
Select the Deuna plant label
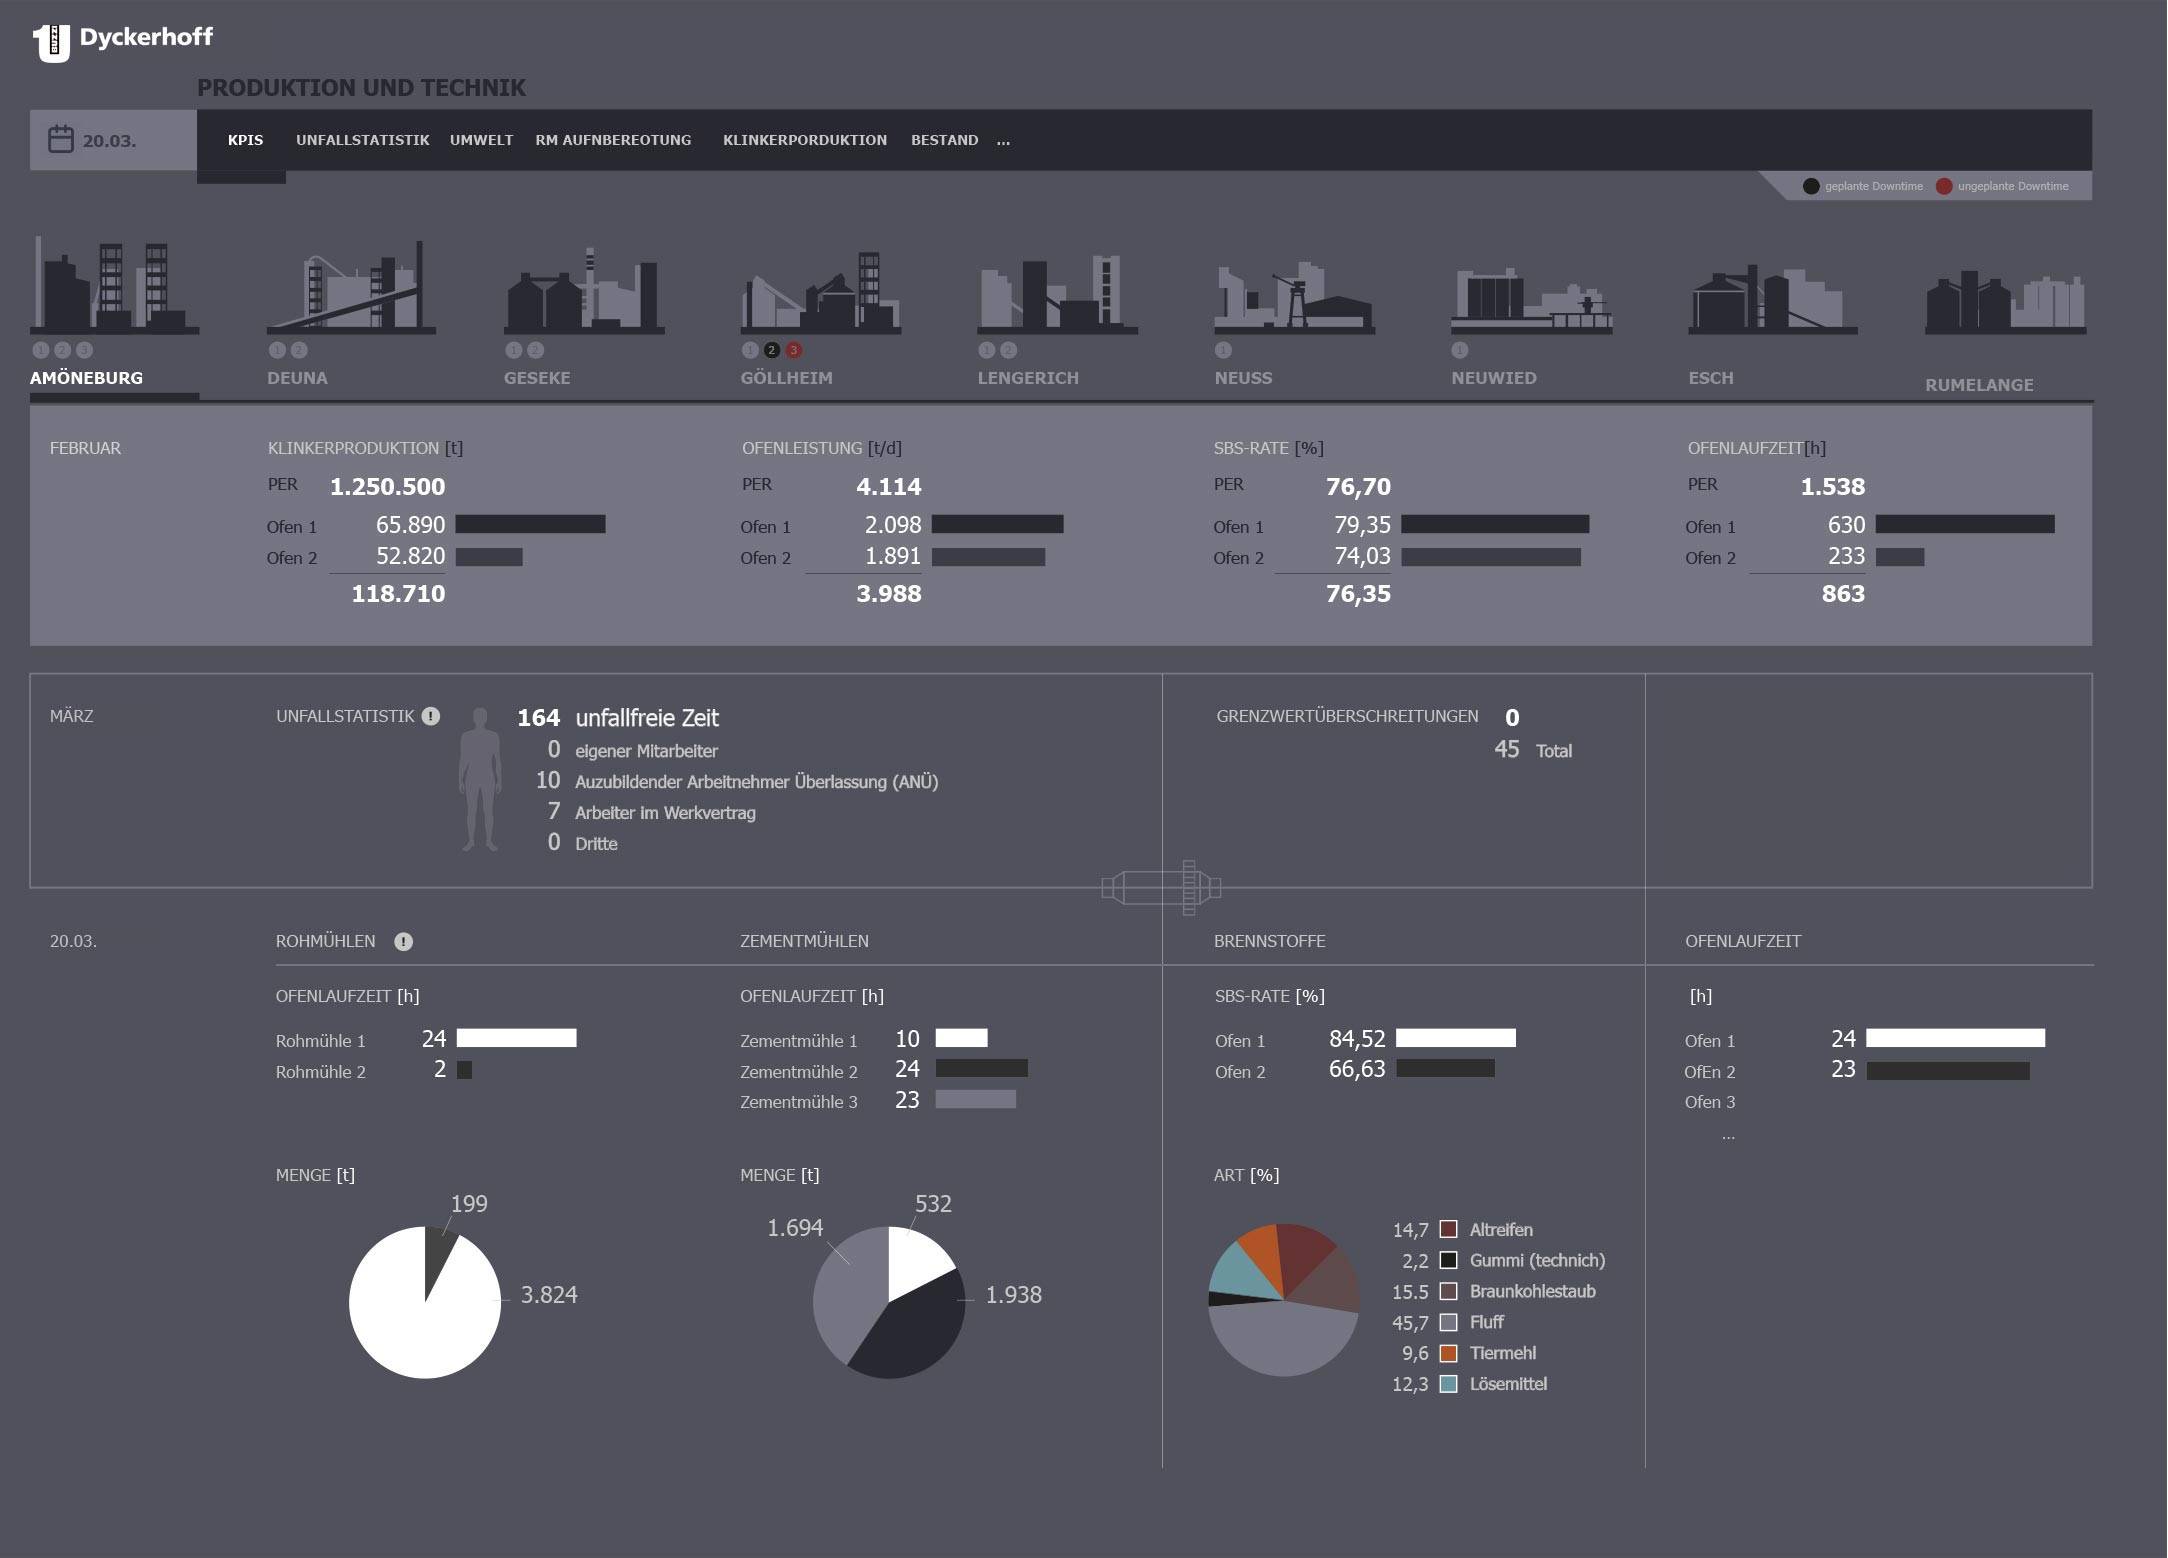[x=297, y=378]
